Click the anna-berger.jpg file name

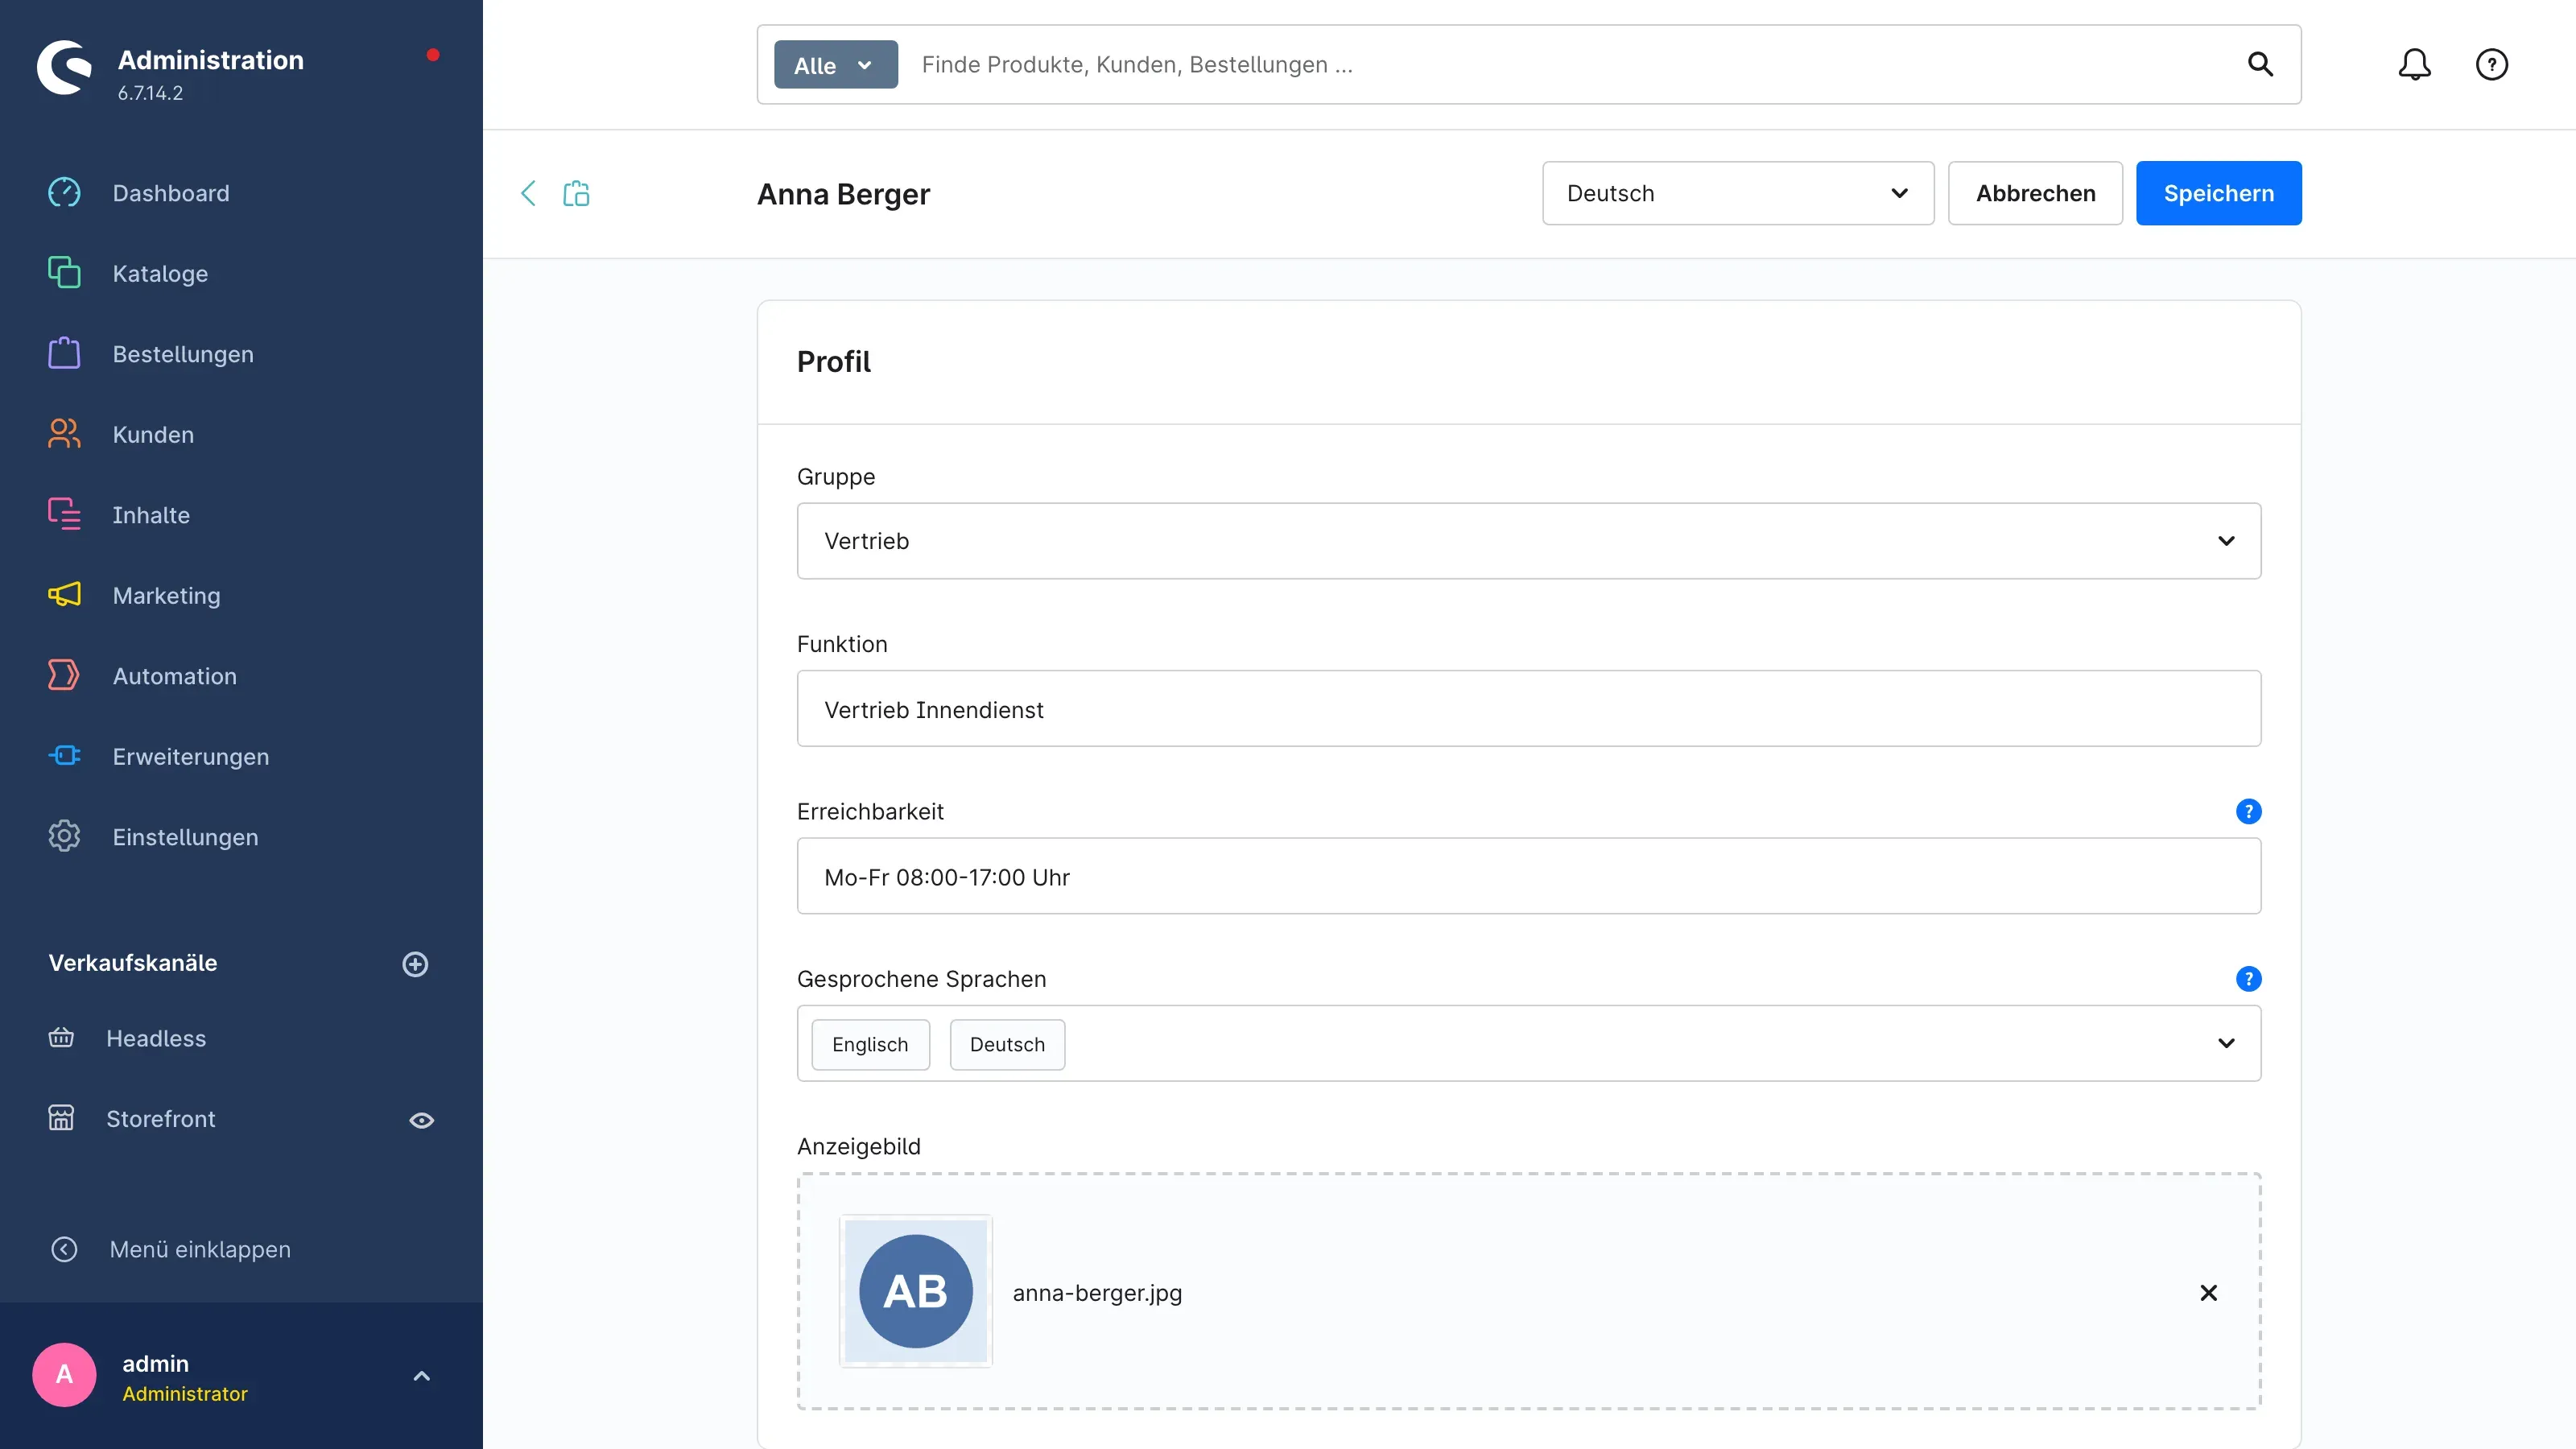tap(1097, 1293)
